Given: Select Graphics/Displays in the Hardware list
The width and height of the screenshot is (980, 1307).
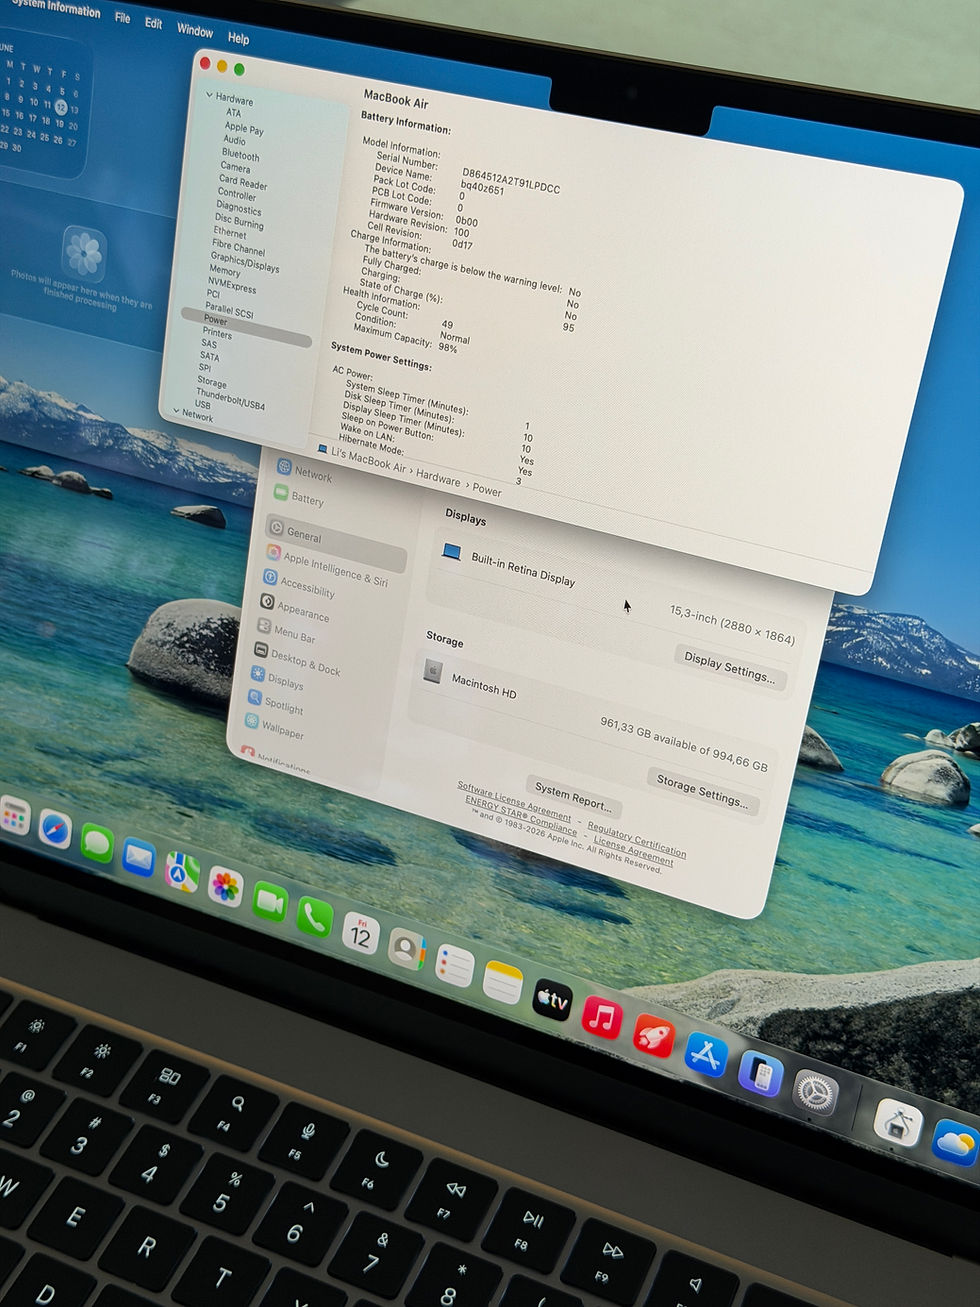Looking at the screenshot, I should (x=245, y=262).
